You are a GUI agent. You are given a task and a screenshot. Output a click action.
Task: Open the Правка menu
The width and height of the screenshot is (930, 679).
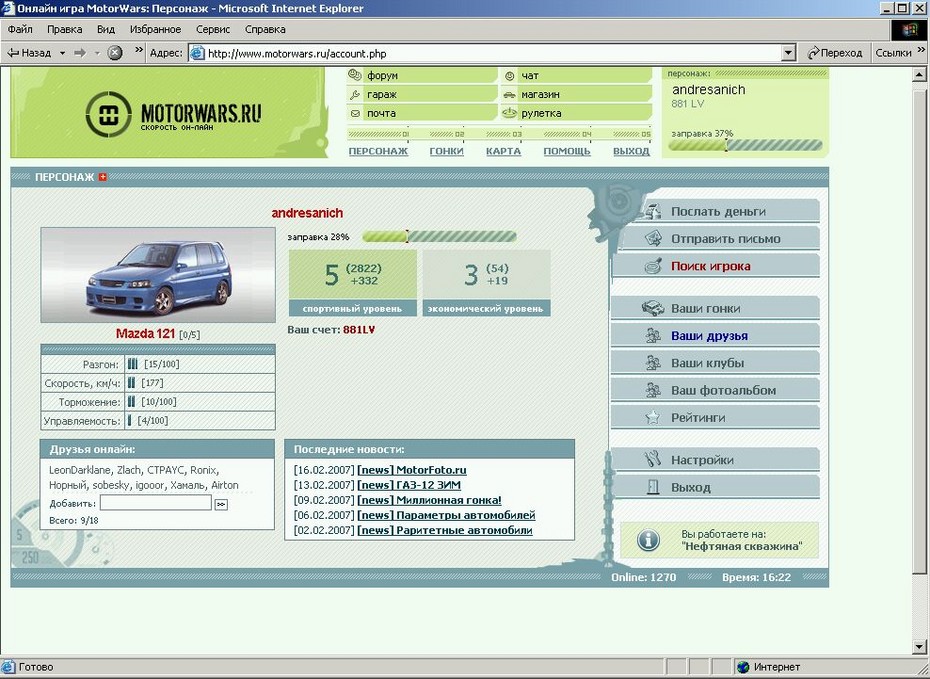click(x=65, y=29)
